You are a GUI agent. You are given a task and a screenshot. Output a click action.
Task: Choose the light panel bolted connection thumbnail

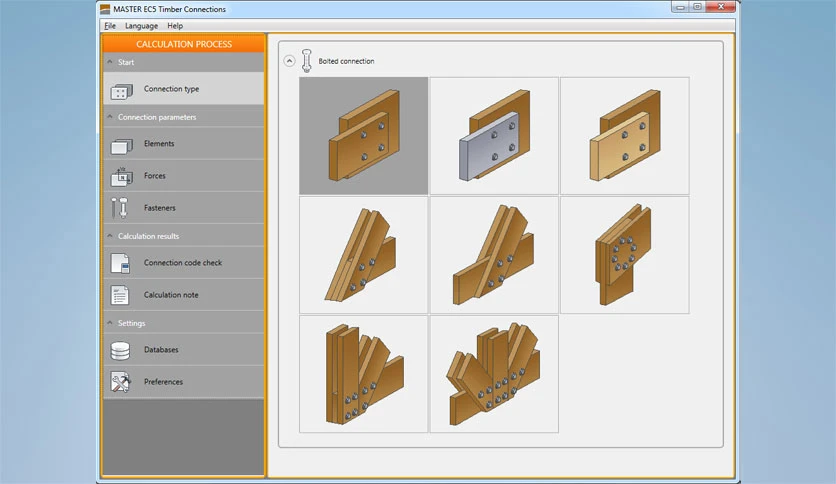pyautogui.click(x=625, y=136)
